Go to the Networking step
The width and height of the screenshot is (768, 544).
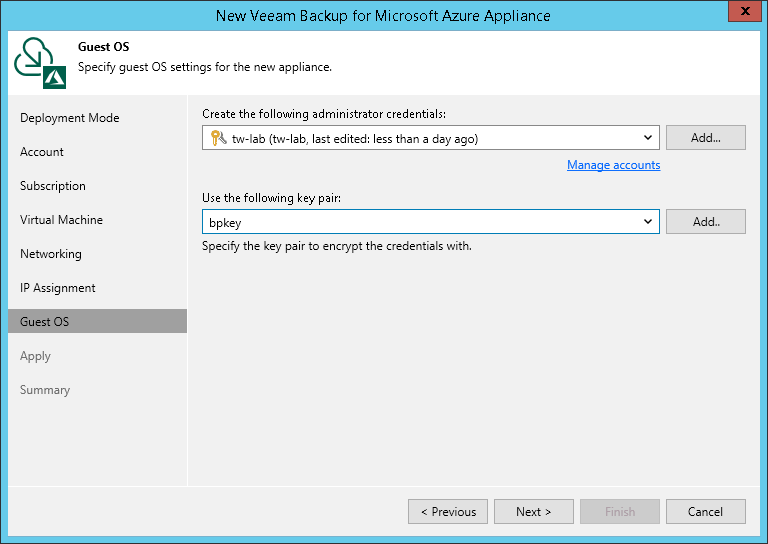50,254
